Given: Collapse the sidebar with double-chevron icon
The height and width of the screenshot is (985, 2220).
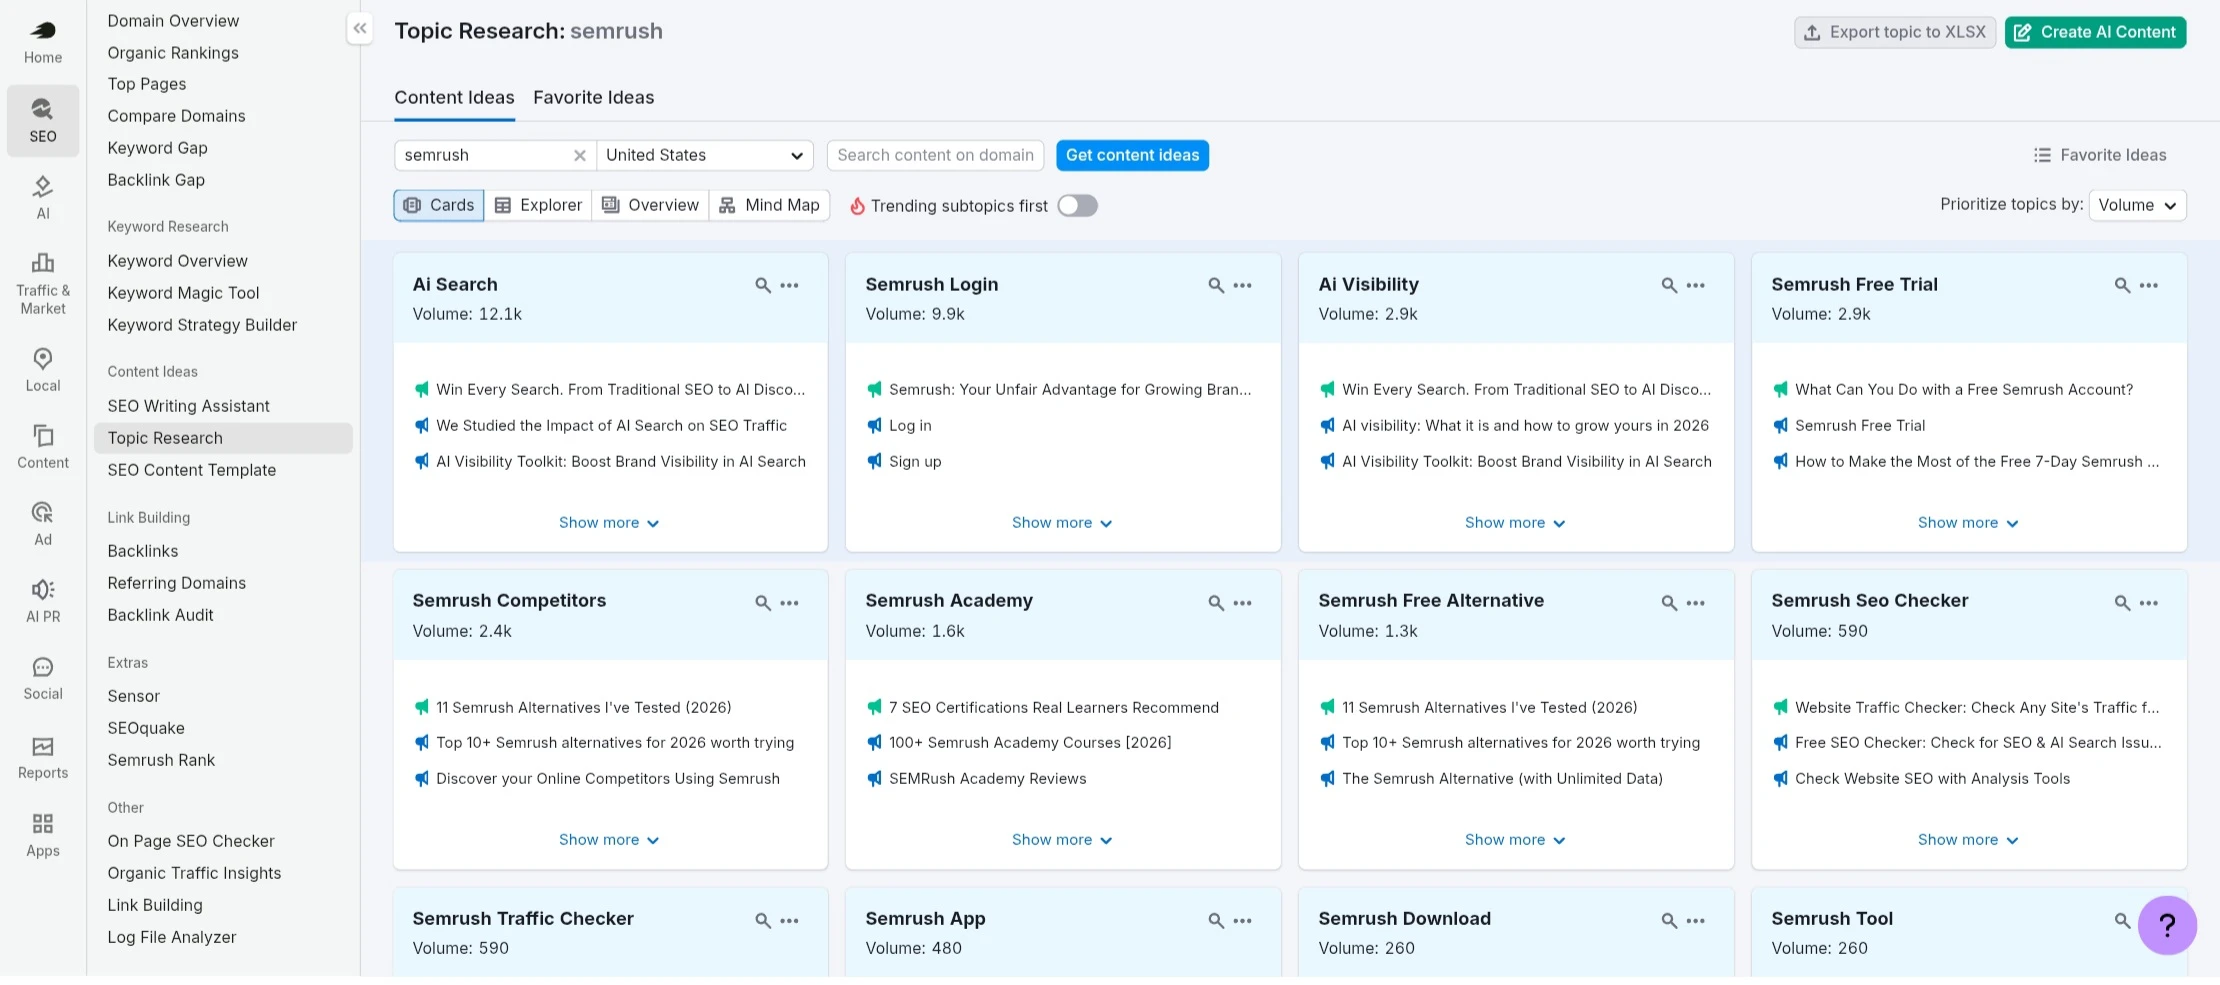Looking at the screenshot, I should click(x=360, y=29).
